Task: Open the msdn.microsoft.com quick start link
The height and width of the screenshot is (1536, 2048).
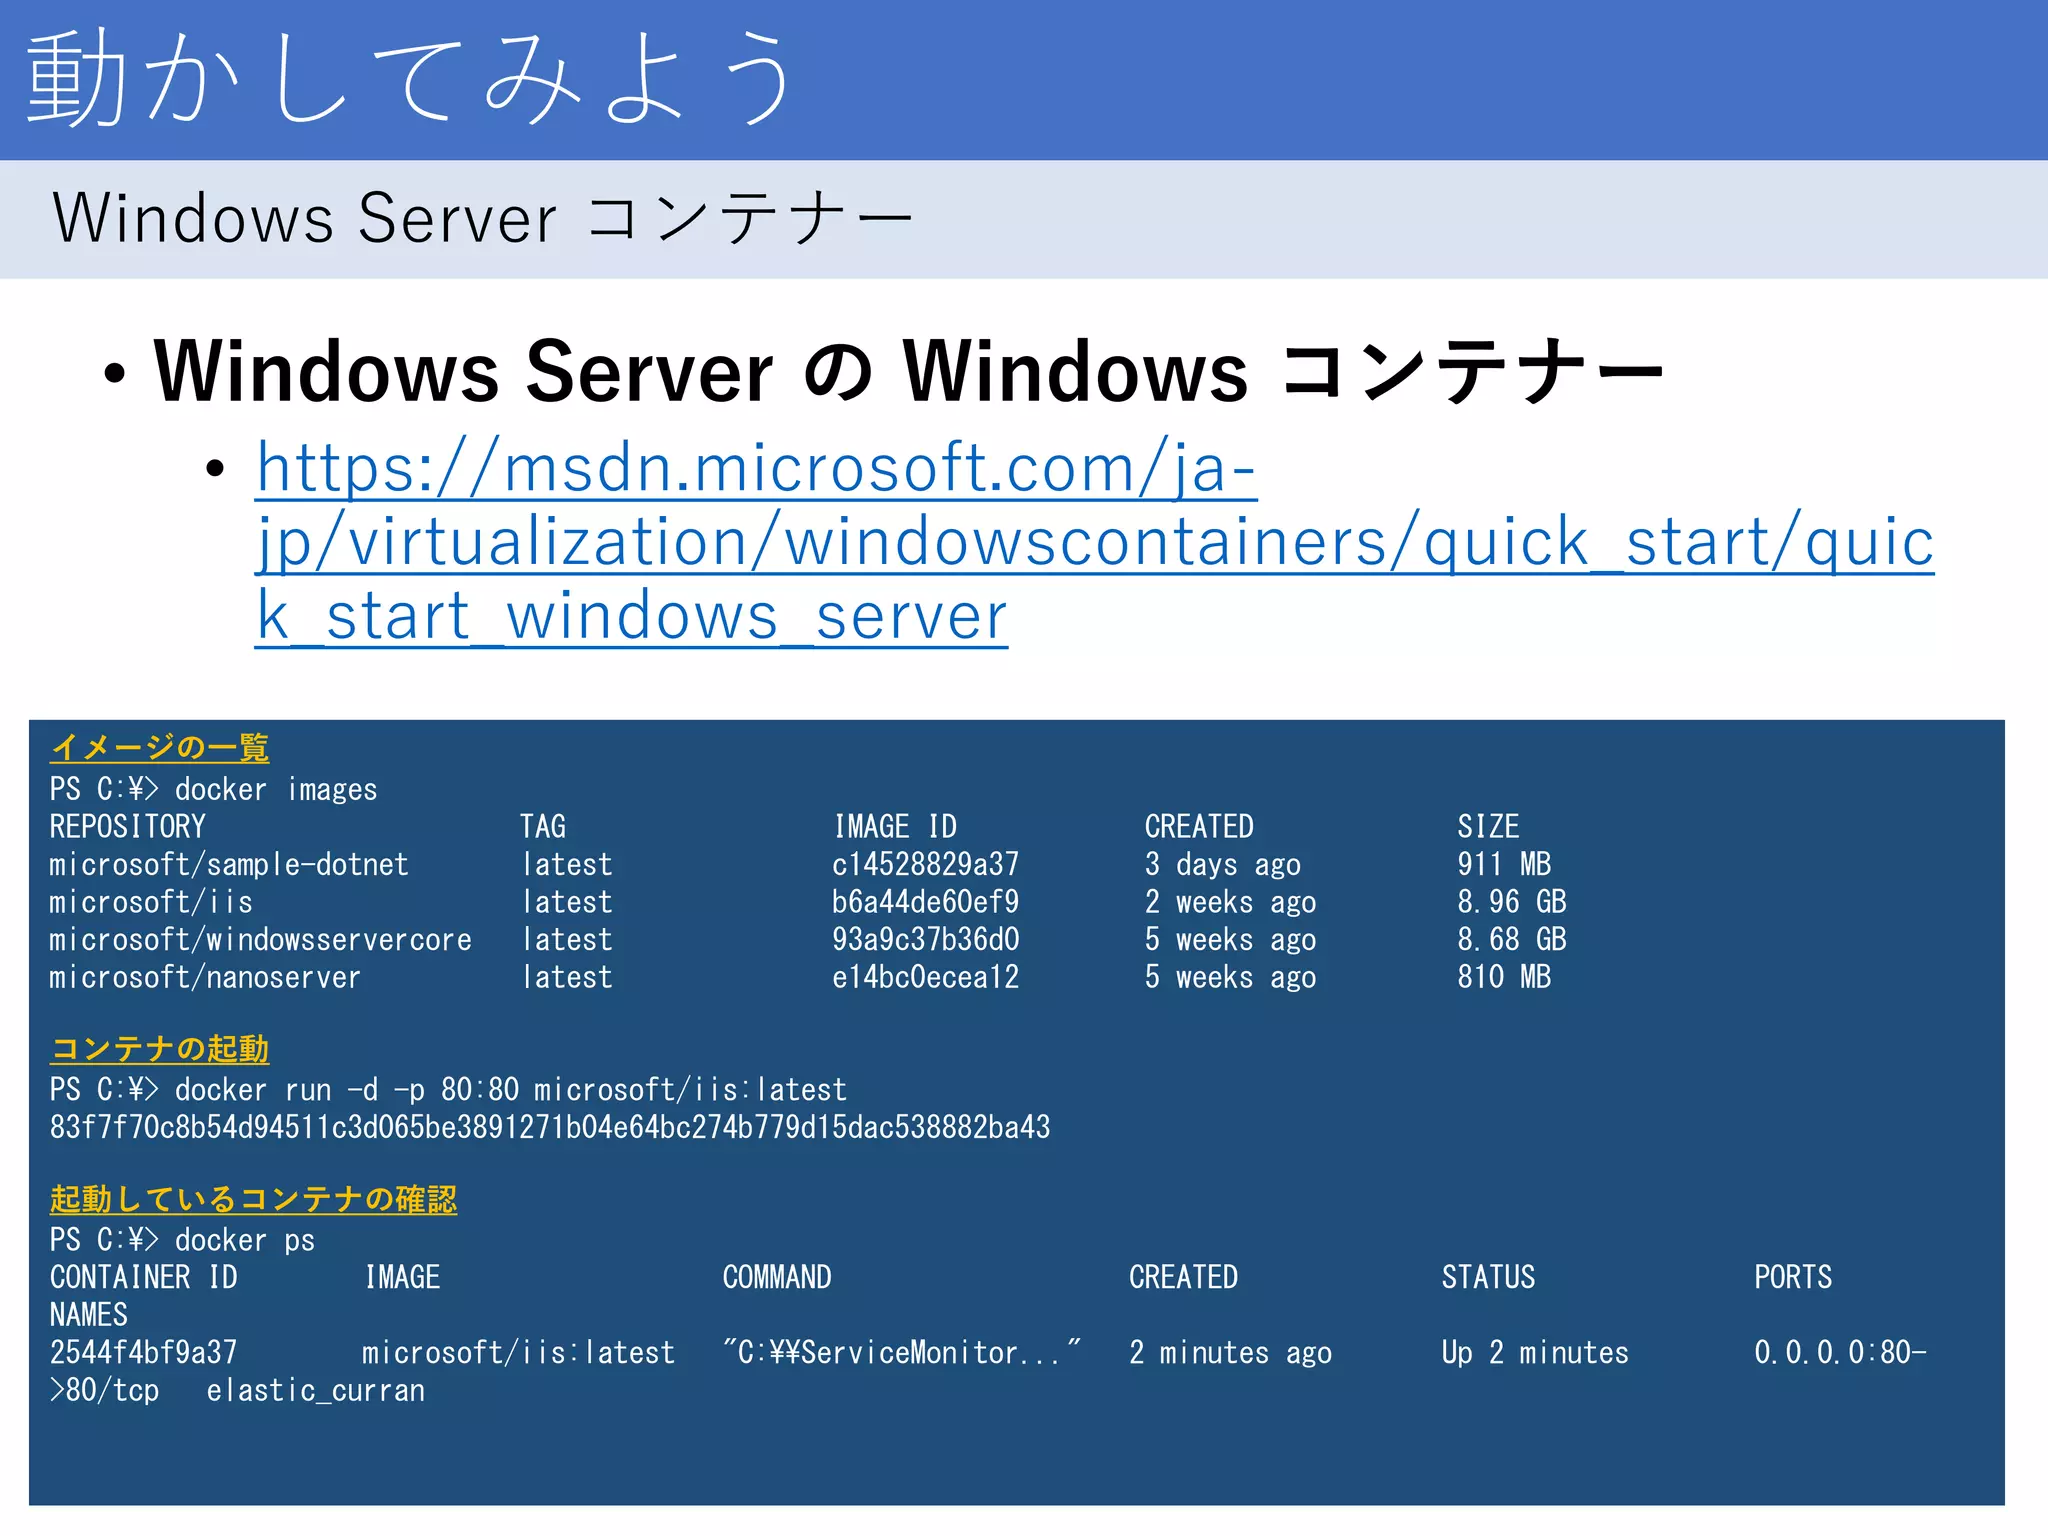Action: click(x=1095, y=542)
